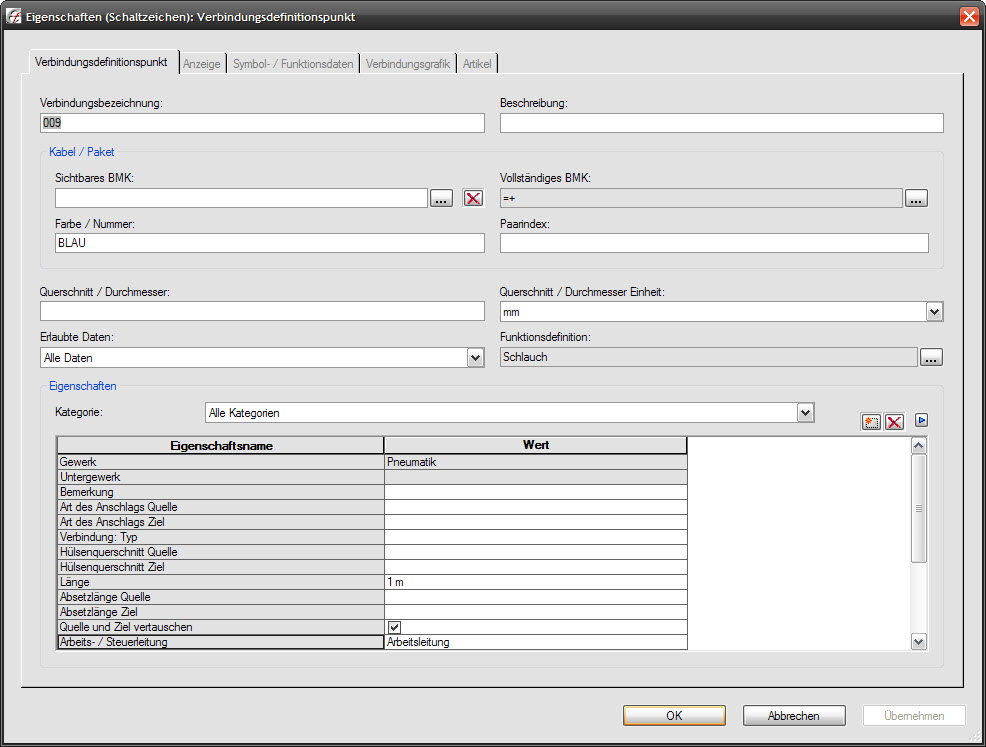Click the Eigenschaftsname column header
Viewport: 986px width, 747px height.
pos(221,446)
